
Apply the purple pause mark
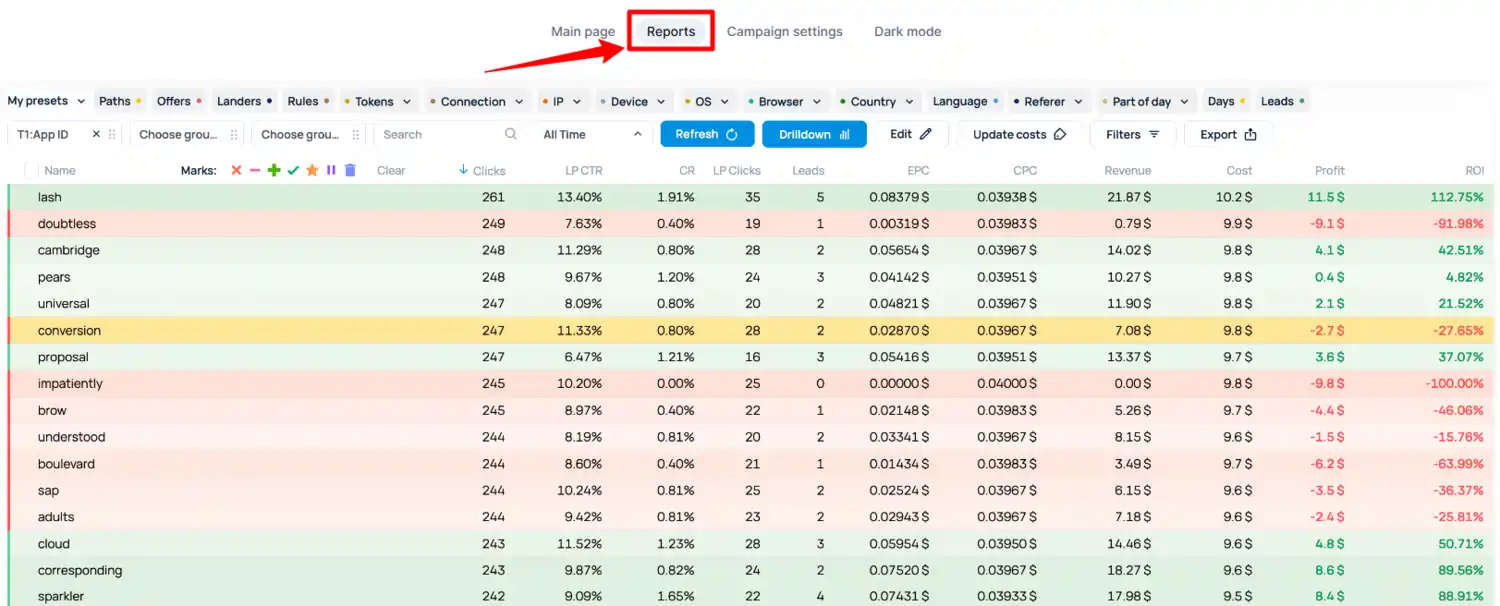coord(331,171)
